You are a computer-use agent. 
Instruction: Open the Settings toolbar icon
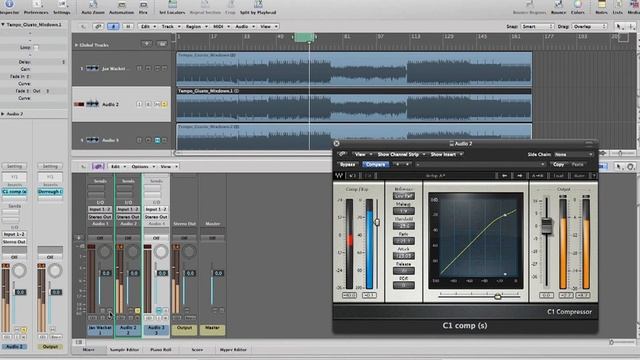(62, 7)
